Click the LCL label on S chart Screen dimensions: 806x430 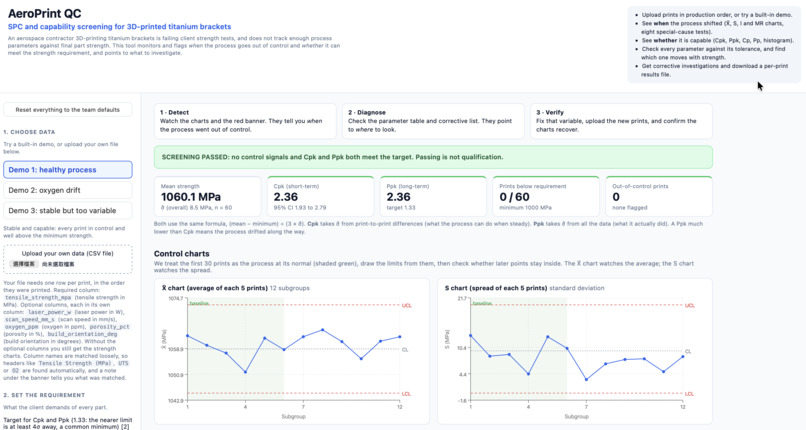pyautogui.click(x=689, y=394)
